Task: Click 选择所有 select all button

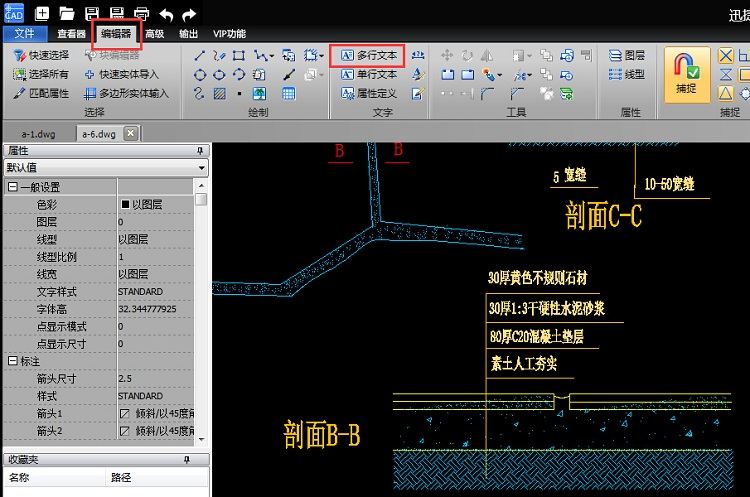Action: 42,74
